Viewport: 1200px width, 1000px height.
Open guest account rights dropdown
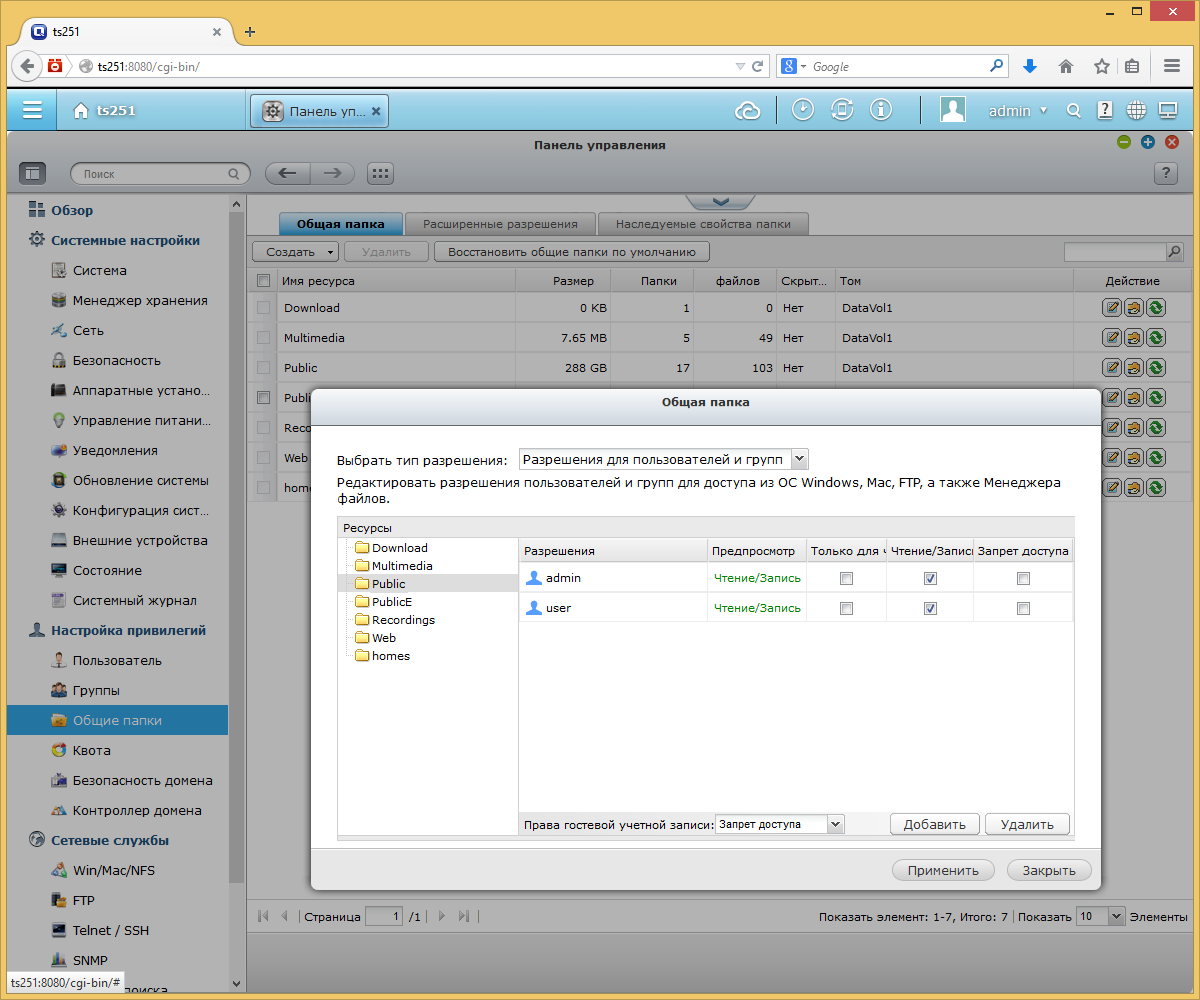coord(780,824)
